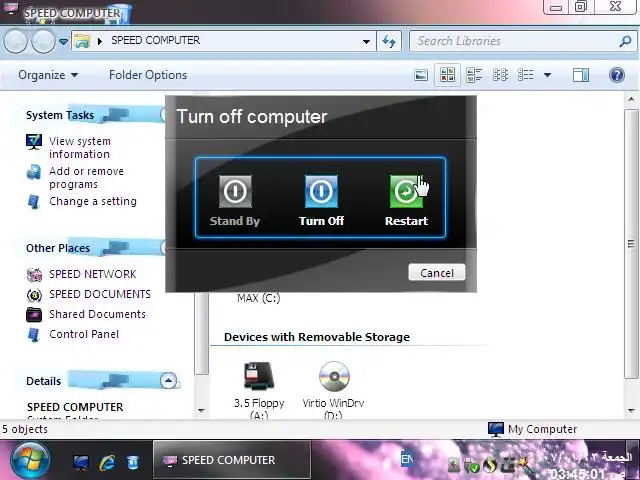Click the tray icon with the green check mark
The width and height of the screenshot is (640, 480).
(x=472, y=466)
